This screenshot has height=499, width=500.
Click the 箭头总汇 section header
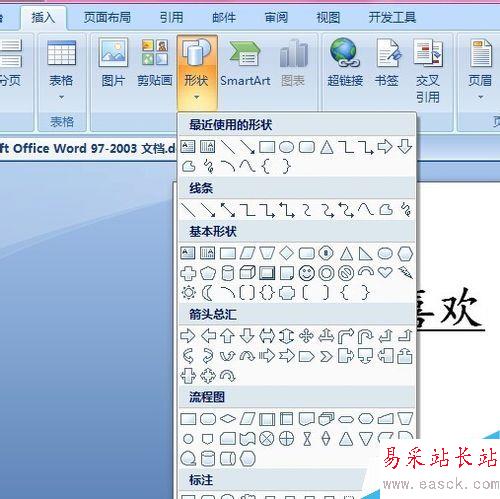213,314
